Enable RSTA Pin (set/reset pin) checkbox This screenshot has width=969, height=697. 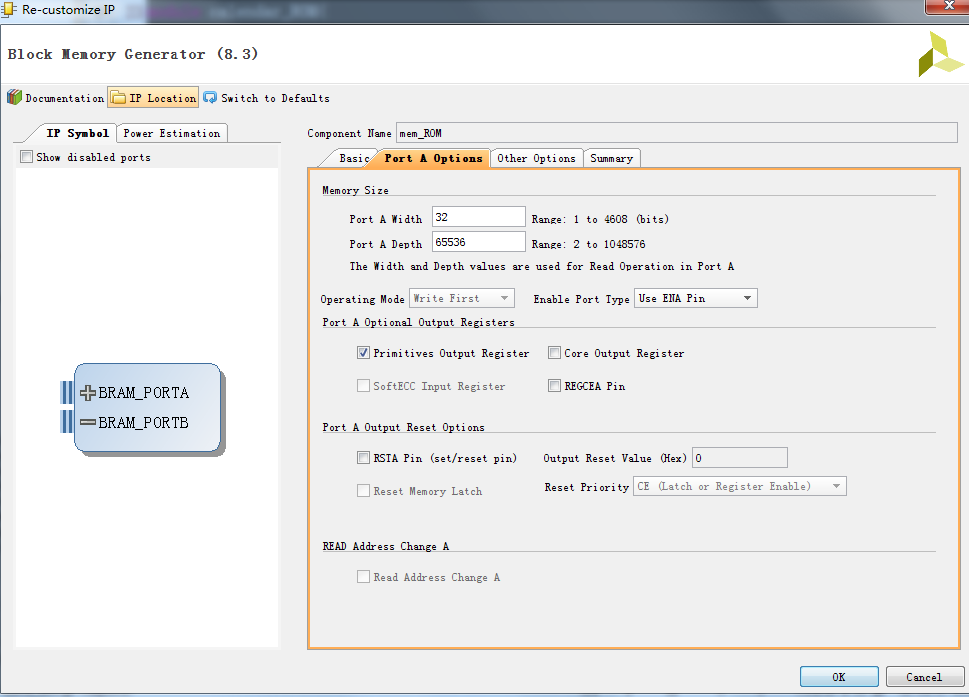(x=363, y=458)
